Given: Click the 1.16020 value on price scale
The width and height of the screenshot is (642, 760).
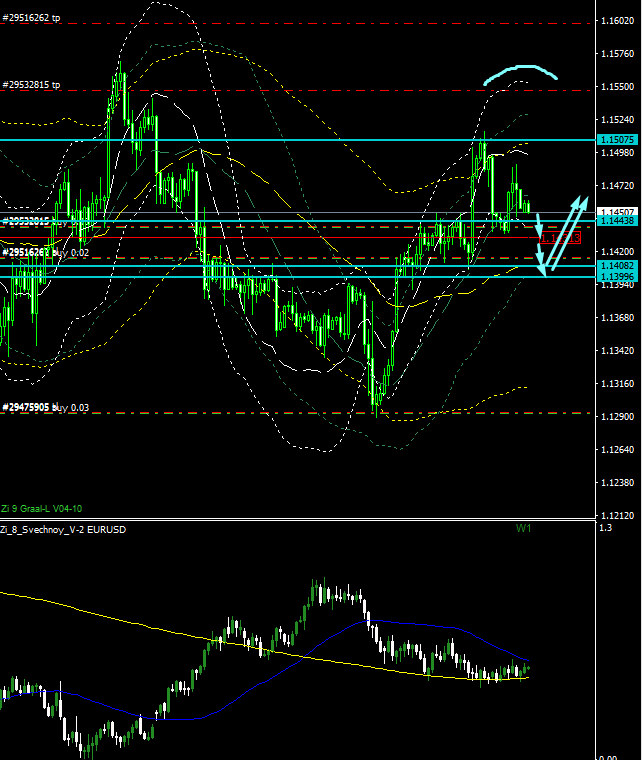Looking at the screenshot, I should click(616, 21).
